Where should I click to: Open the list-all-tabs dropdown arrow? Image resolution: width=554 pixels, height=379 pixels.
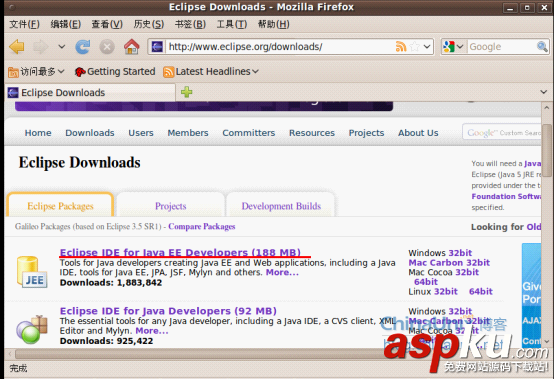(544, 92)
